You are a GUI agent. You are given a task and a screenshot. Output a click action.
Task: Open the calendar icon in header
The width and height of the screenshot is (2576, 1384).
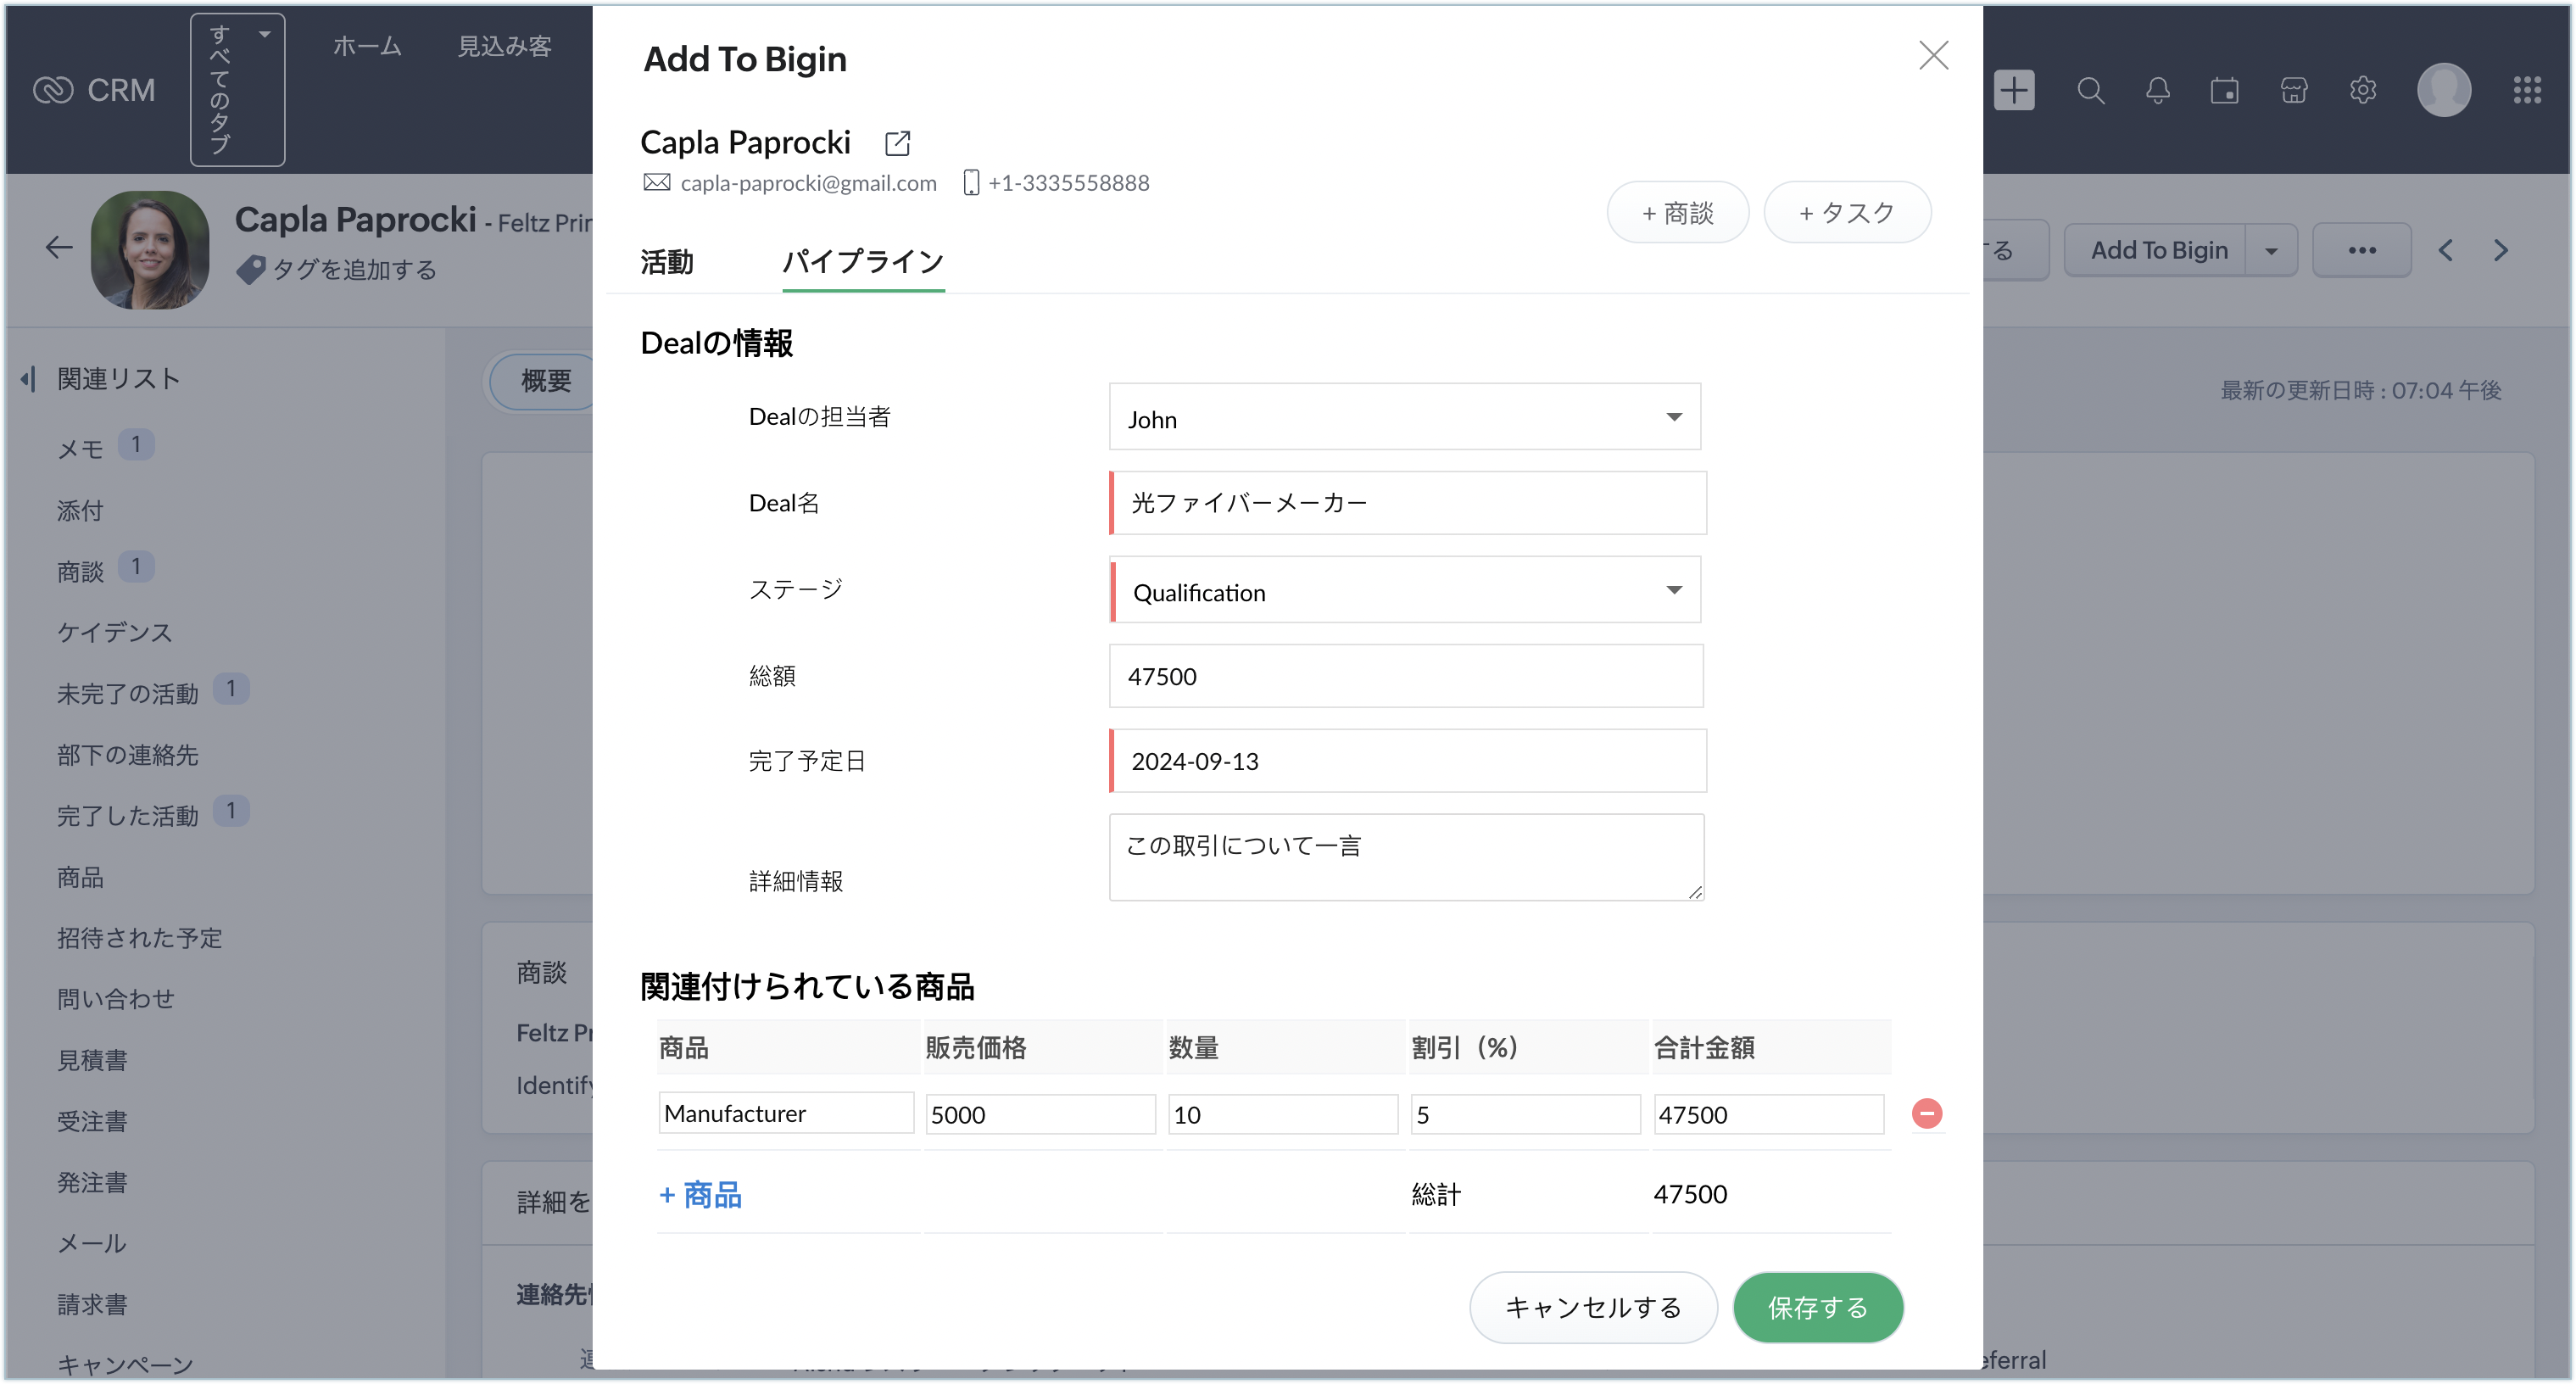click(2224, 90)
